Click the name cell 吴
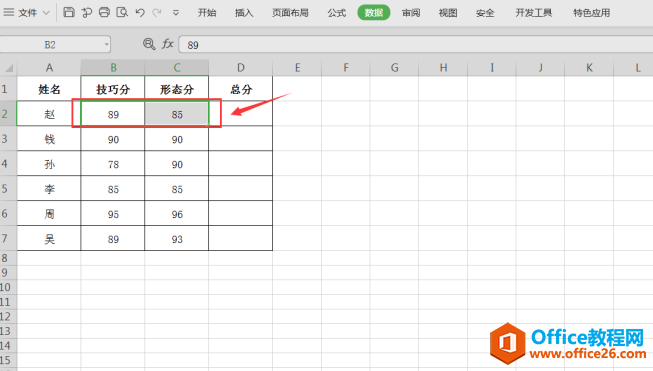Image resolution: width=653 pixels, height=371 pixels. (49, 239)
